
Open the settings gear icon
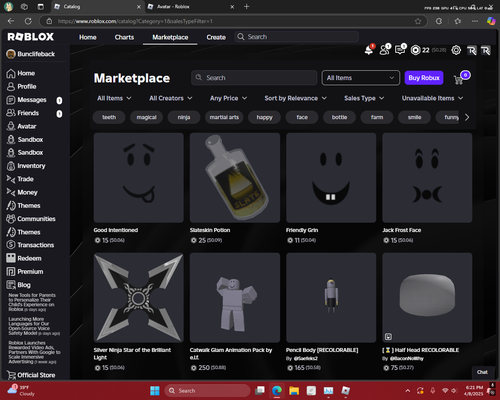click(456, 50)
